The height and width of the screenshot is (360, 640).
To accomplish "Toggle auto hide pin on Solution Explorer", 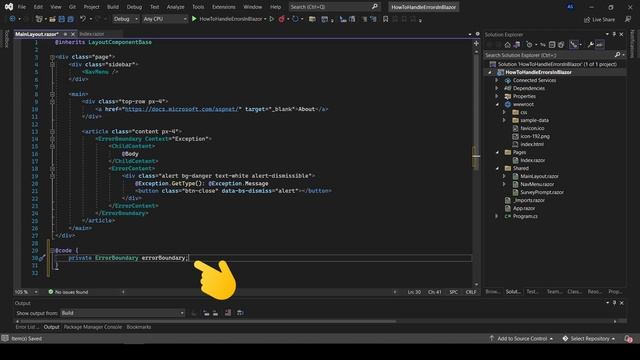I will tap(614, 34).
